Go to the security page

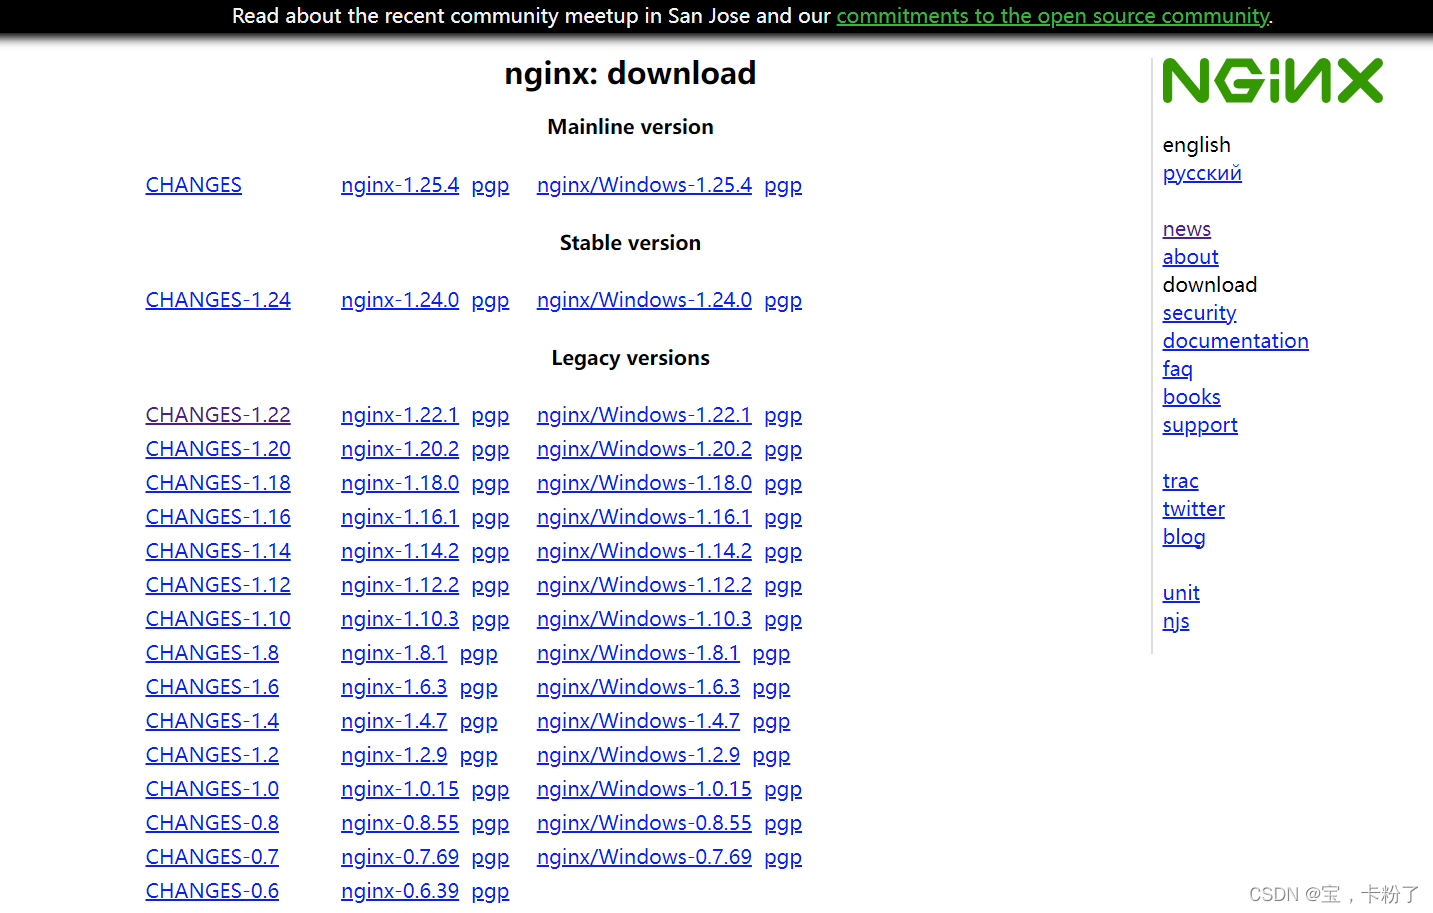click(x=1200, y=313)
